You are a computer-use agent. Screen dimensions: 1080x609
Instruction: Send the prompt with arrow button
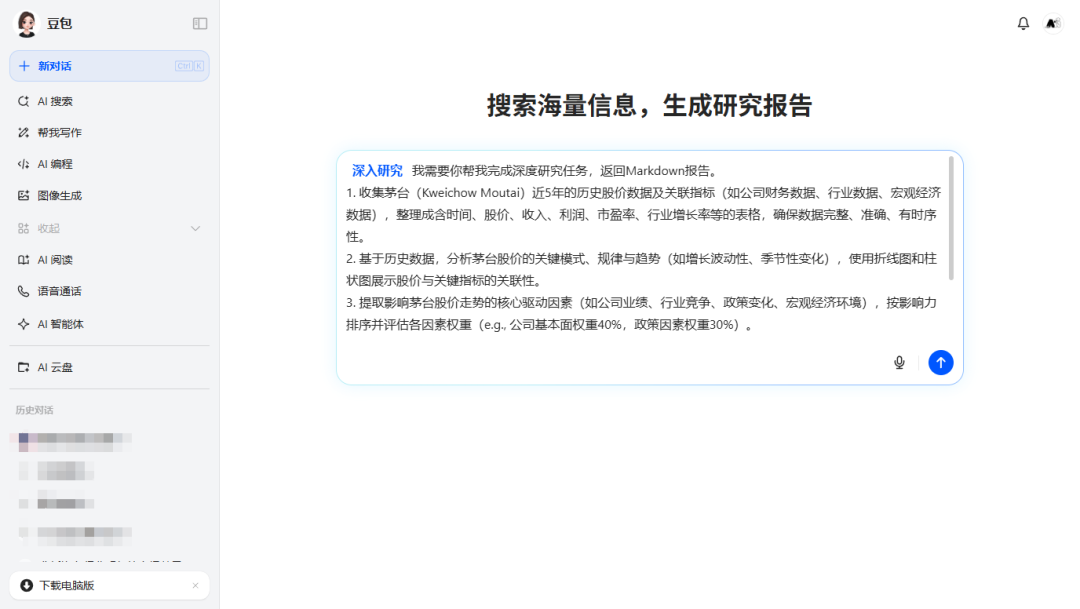941,362
